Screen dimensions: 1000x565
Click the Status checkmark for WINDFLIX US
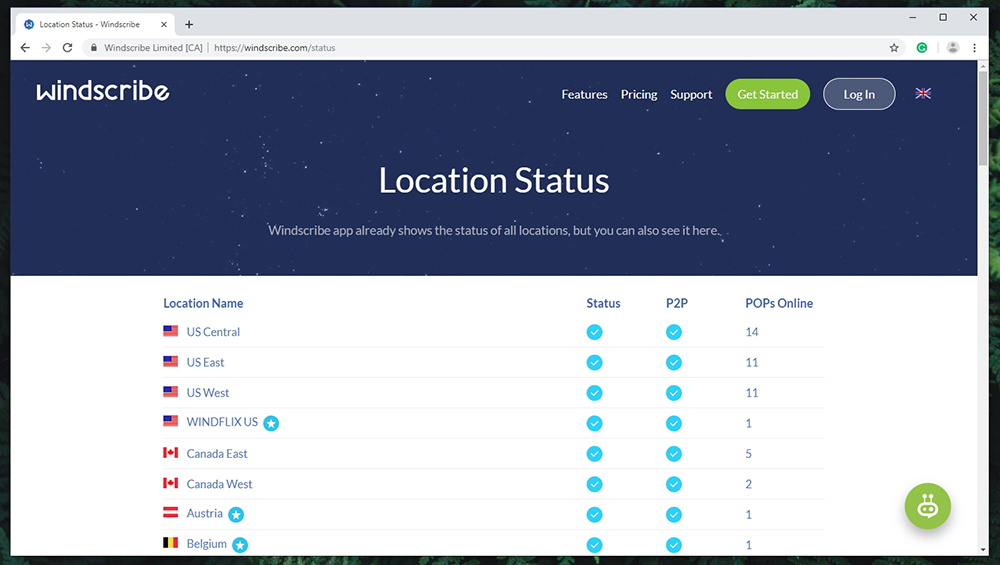pyautogui.click(x=594, y=423)
